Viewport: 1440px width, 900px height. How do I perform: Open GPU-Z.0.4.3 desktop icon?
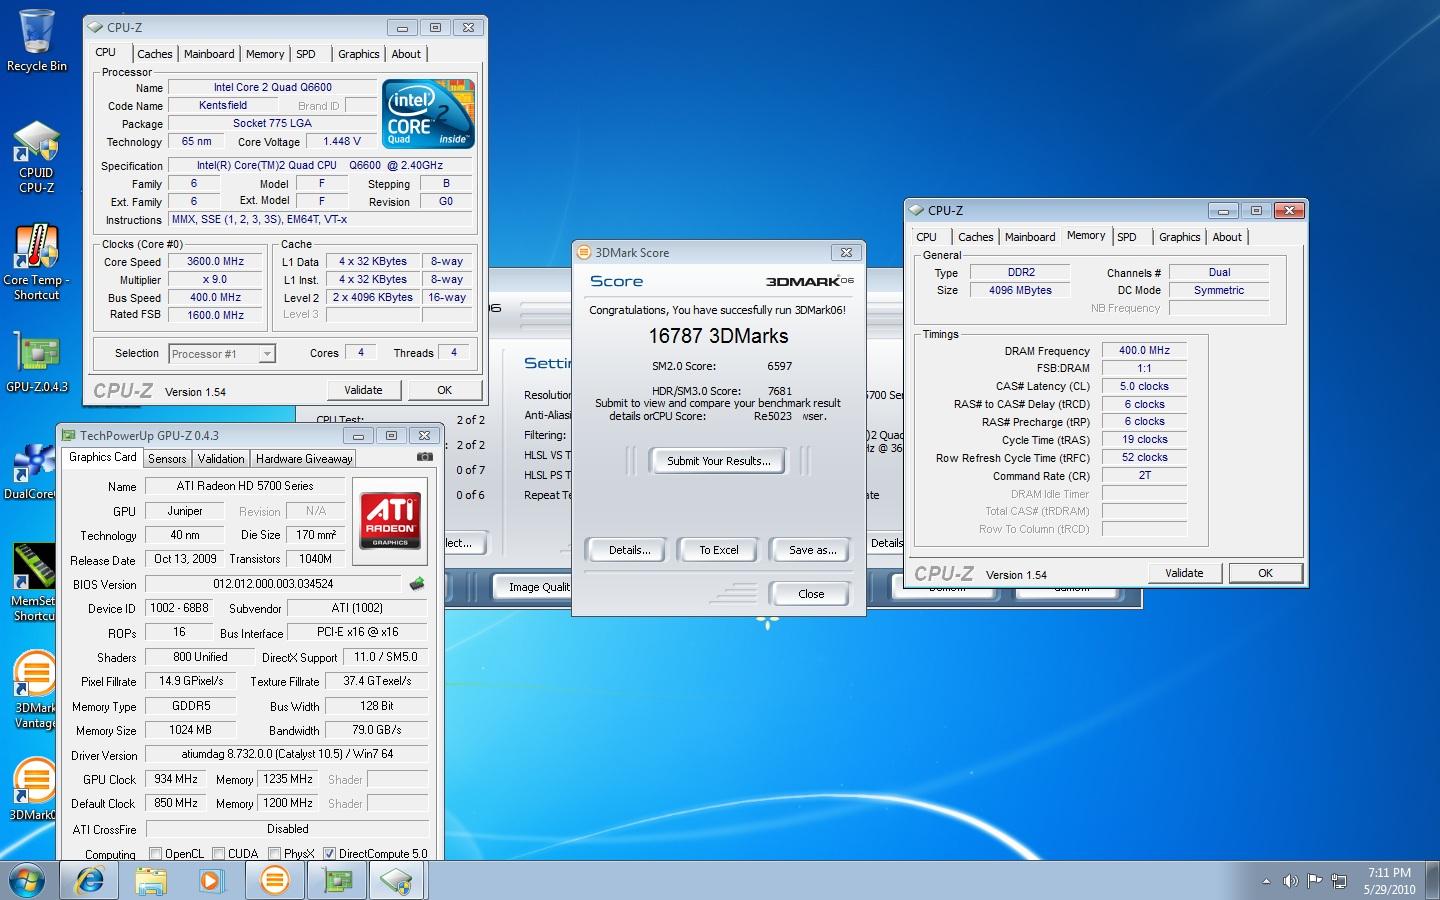point(36,362)
